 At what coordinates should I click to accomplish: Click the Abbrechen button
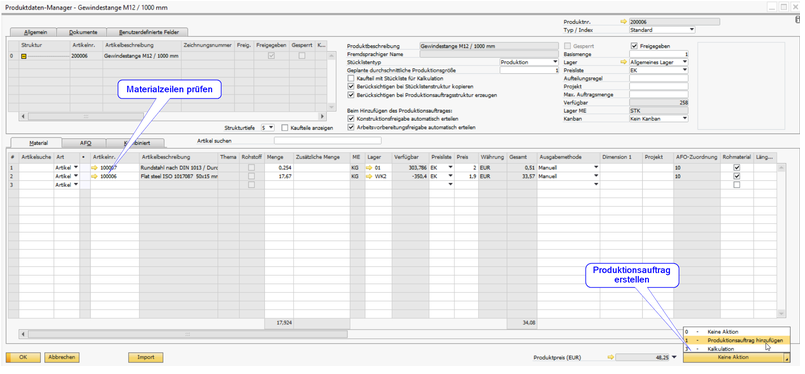pos(62,358)
